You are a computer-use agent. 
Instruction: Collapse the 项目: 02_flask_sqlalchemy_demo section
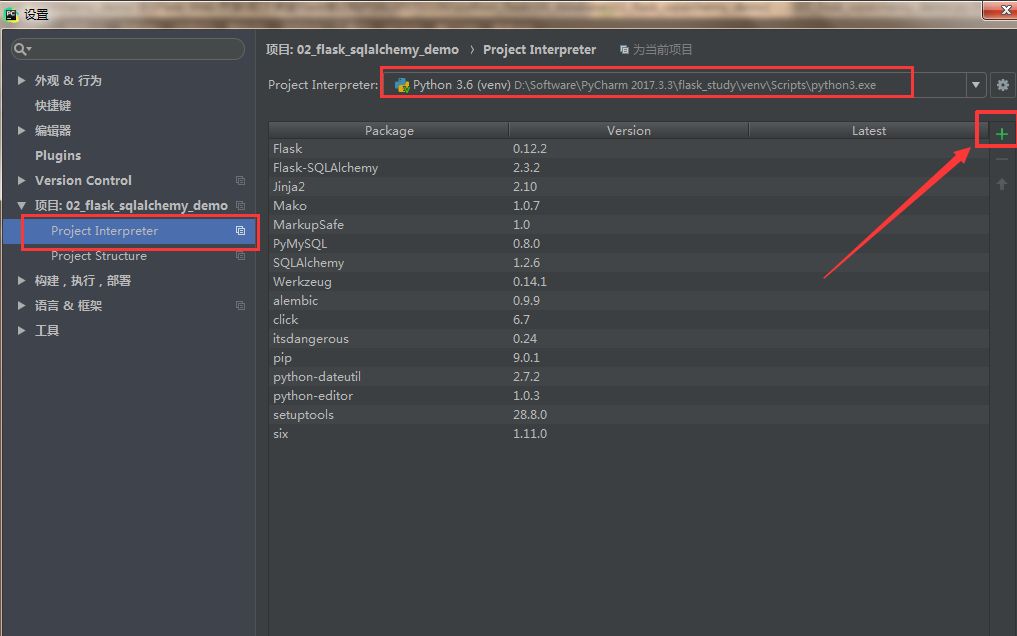tap(21, 206)
